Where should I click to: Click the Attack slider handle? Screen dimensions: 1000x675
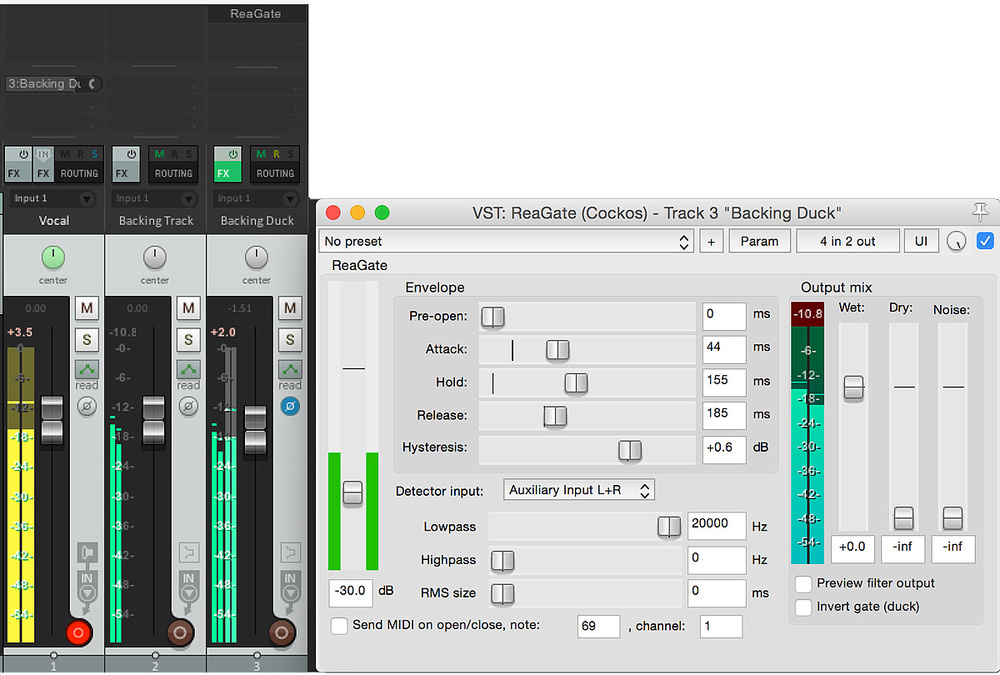tap(557, 350)
